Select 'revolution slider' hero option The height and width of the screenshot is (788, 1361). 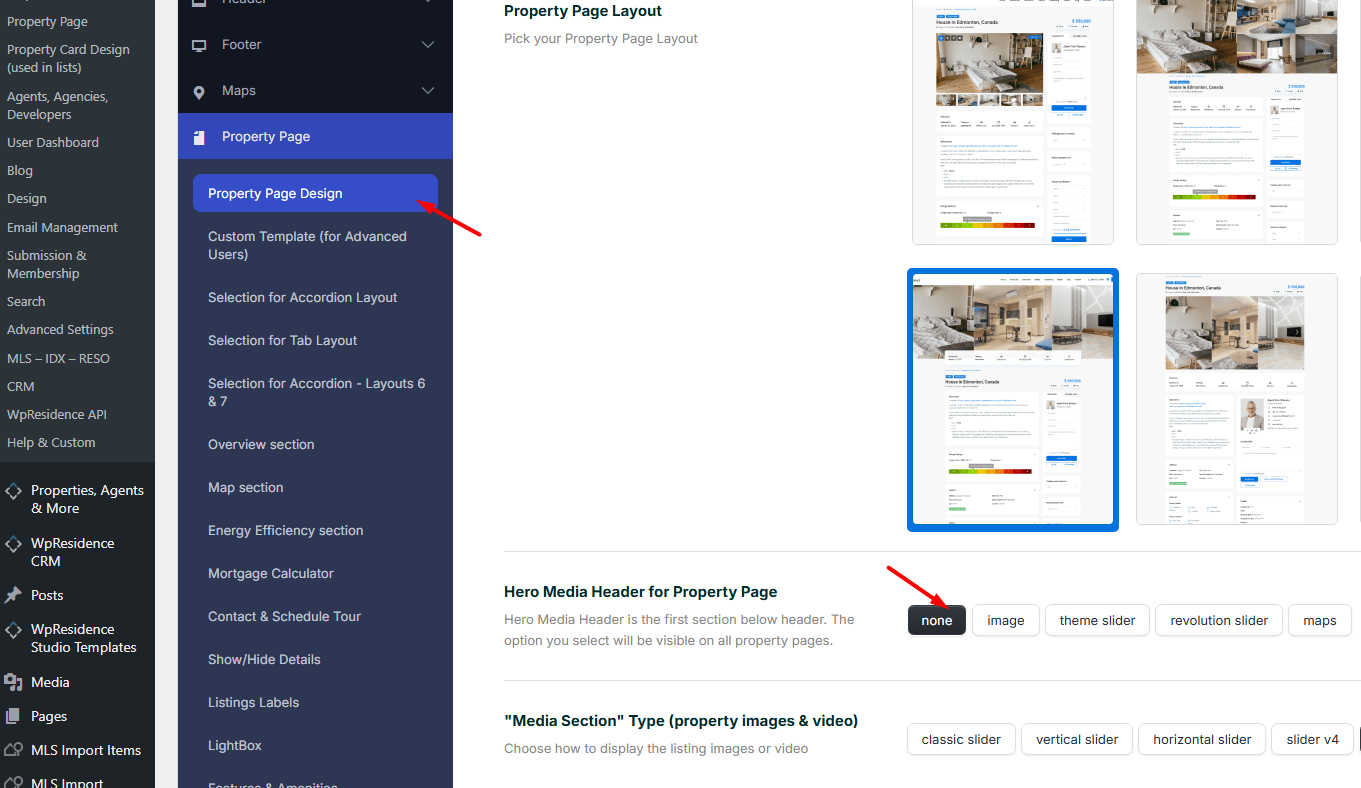(1219, 620)
